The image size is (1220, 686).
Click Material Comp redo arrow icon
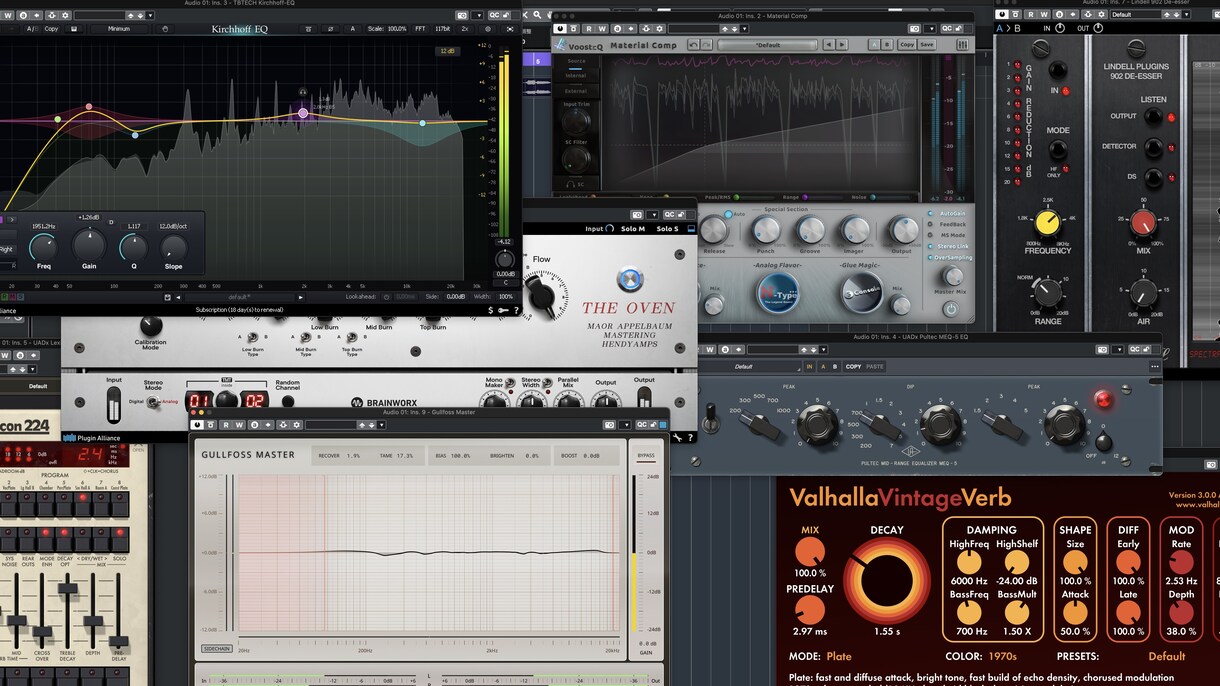coord(706,45)
